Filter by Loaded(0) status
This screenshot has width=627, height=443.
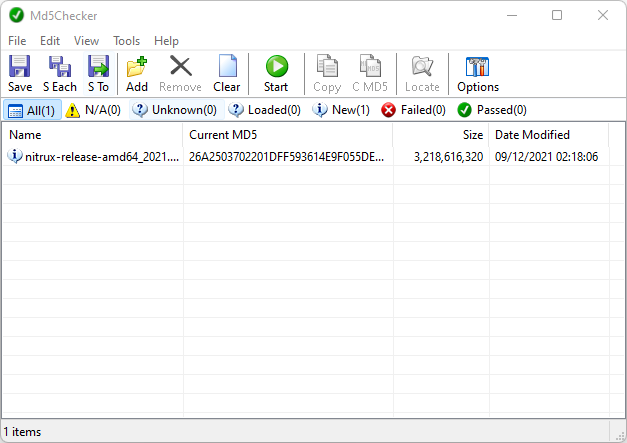pos(265,110)
